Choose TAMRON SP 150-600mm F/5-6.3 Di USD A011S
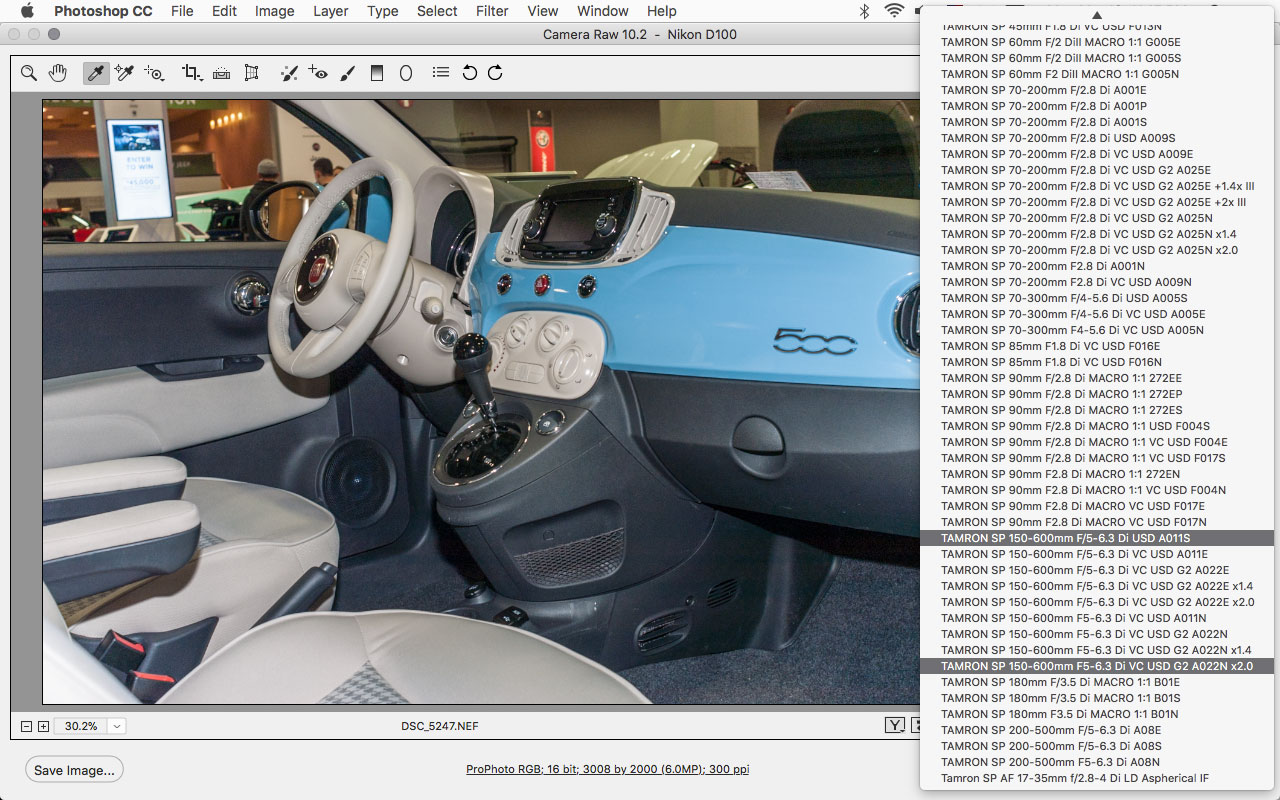The height and width of the screenshot is (800, 1280). coord(1097,538)
